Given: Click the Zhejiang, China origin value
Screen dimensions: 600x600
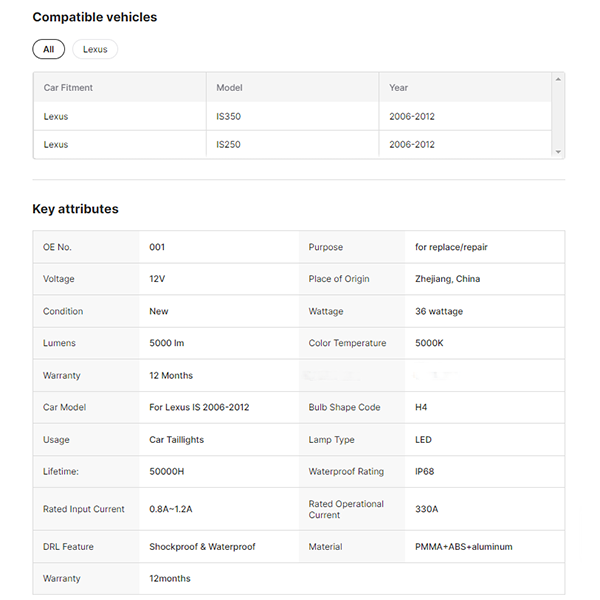Looking at the screenshot, I should 447,279.
